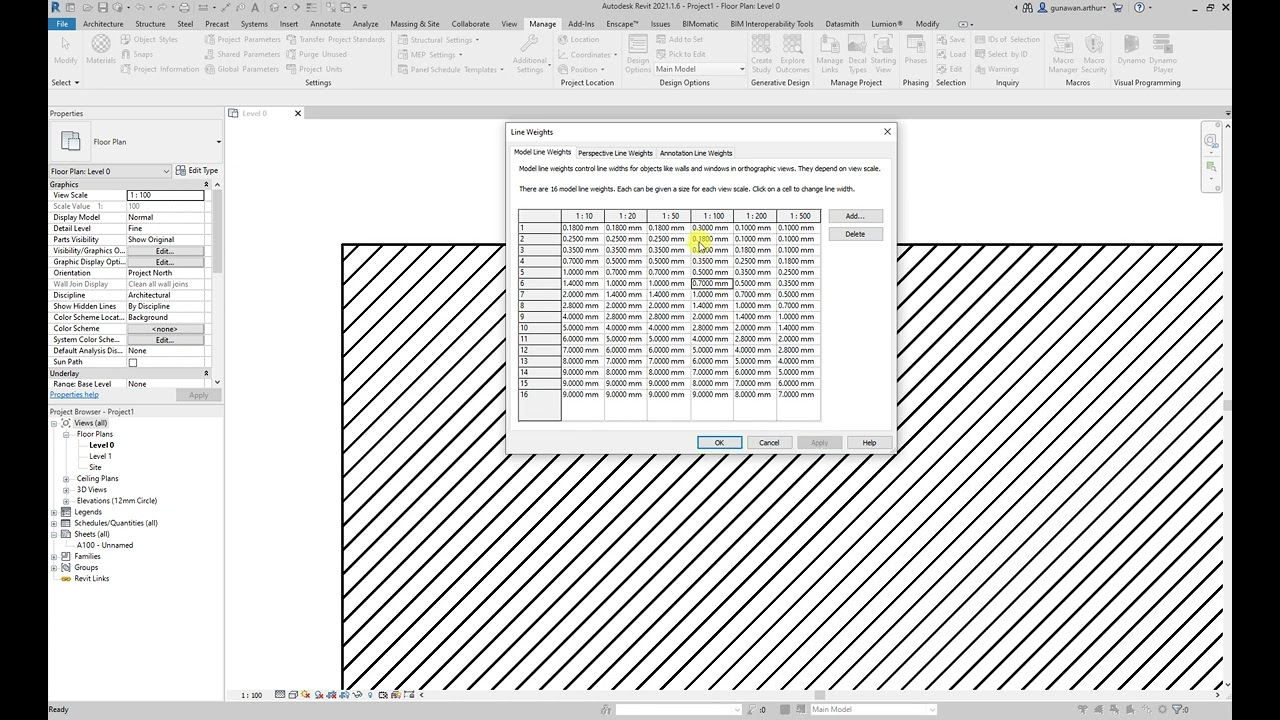
Task: Open the Phases tool
Action: tap(915, 51)
